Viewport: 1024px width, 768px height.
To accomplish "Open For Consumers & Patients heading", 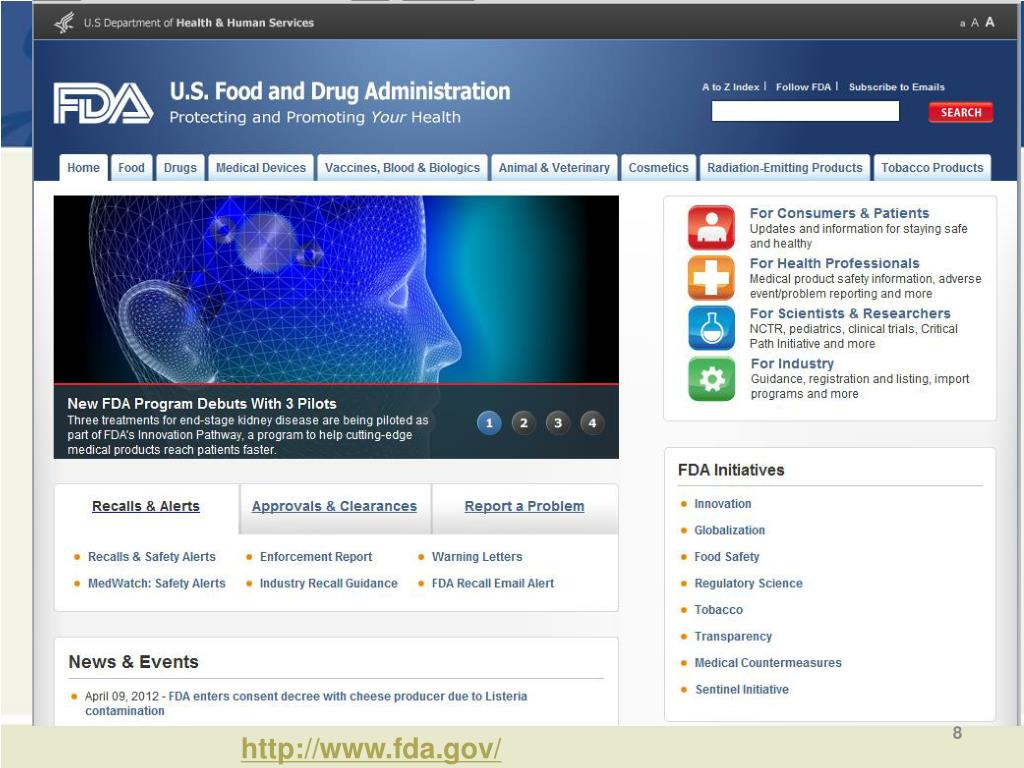I will pos(839,213).
